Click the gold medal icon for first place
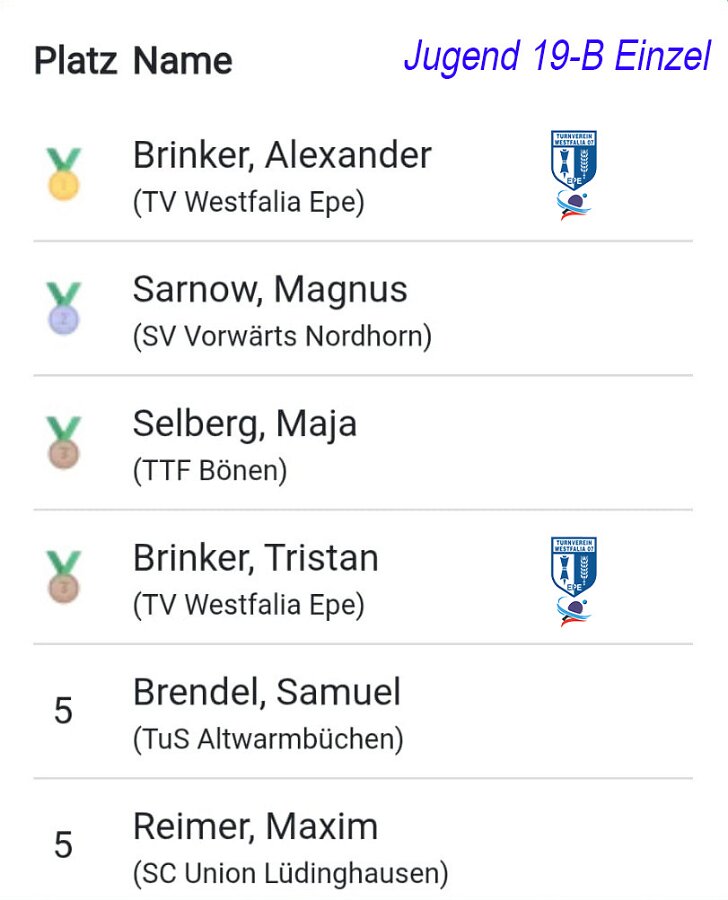728x900 pixels. click(63, 174)
